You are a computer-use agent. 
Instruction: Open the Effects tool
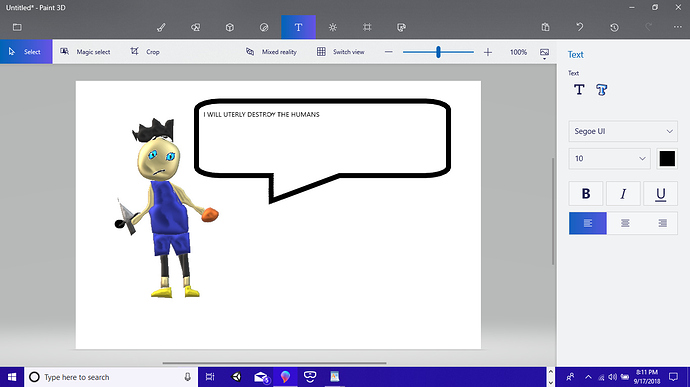pos(333,27)
